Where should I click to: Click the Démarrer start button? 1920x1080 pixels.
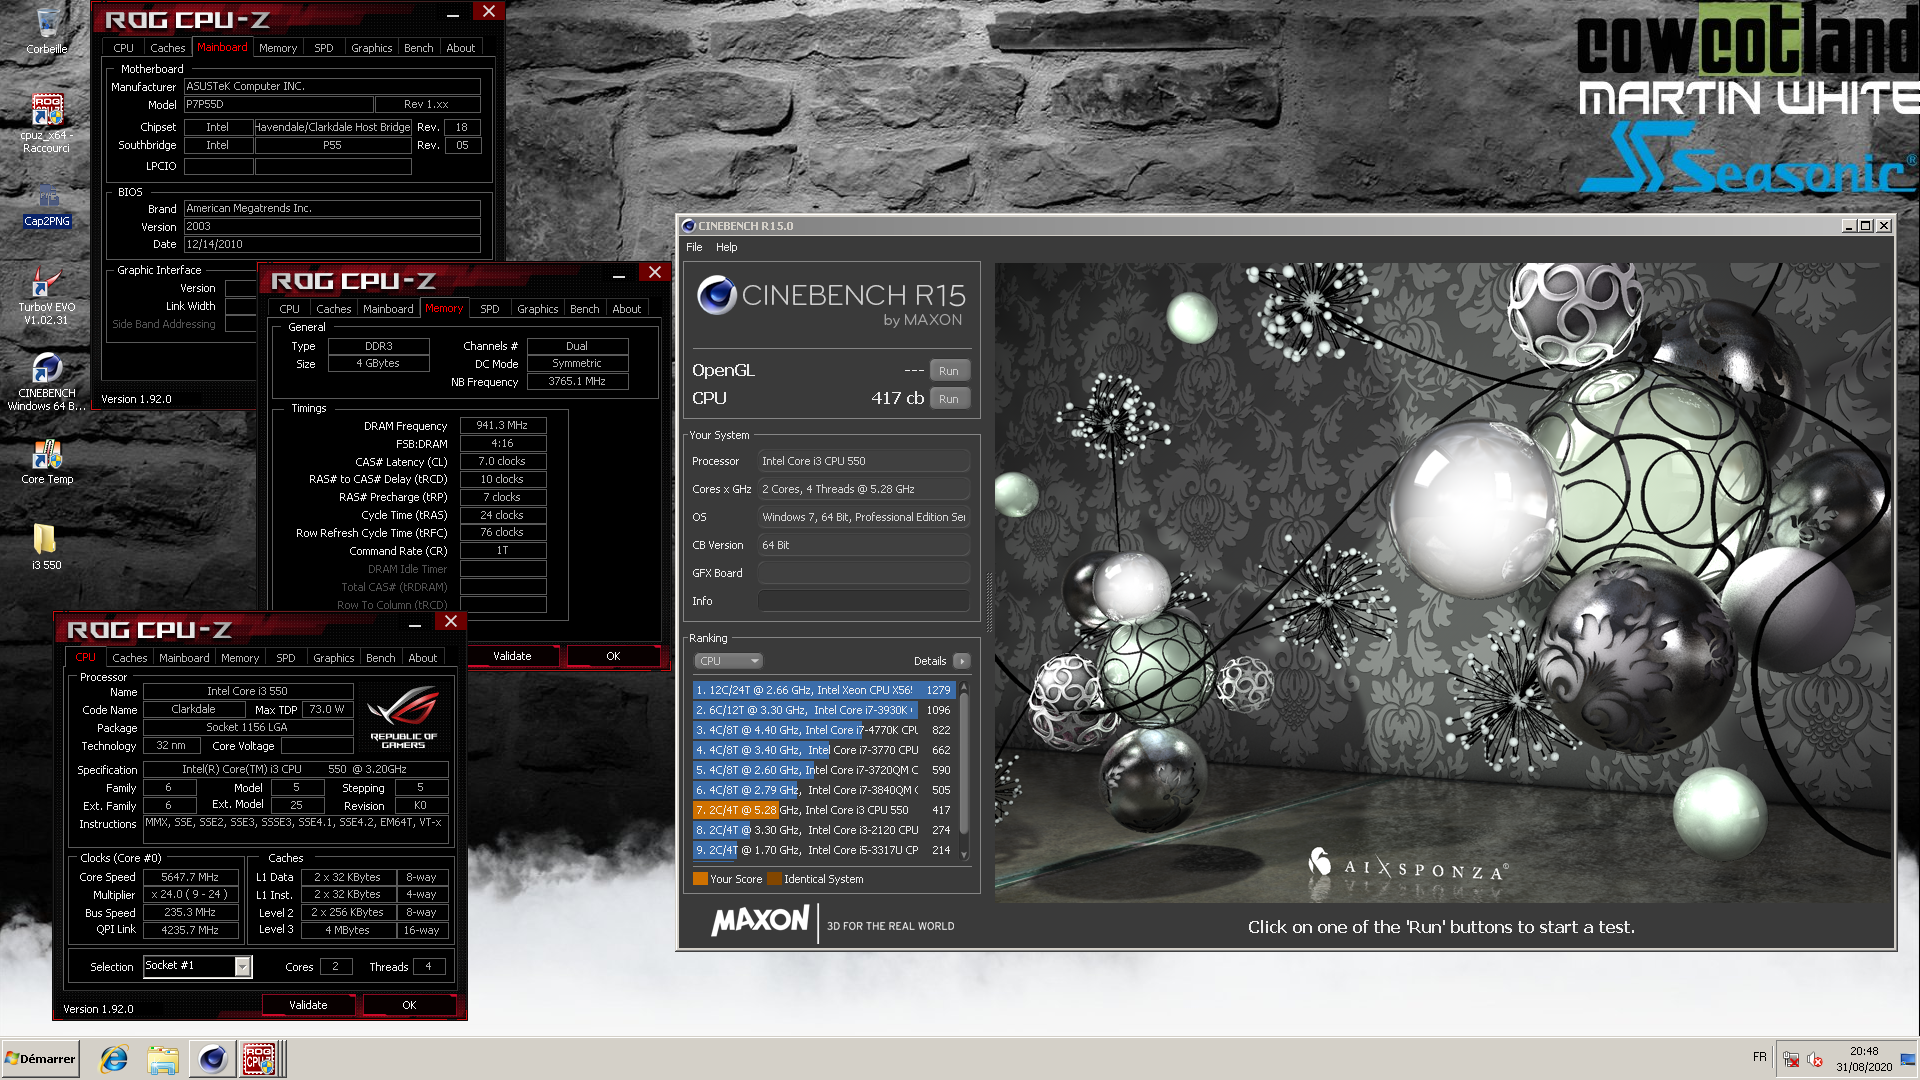click(x=40, y=1059)
